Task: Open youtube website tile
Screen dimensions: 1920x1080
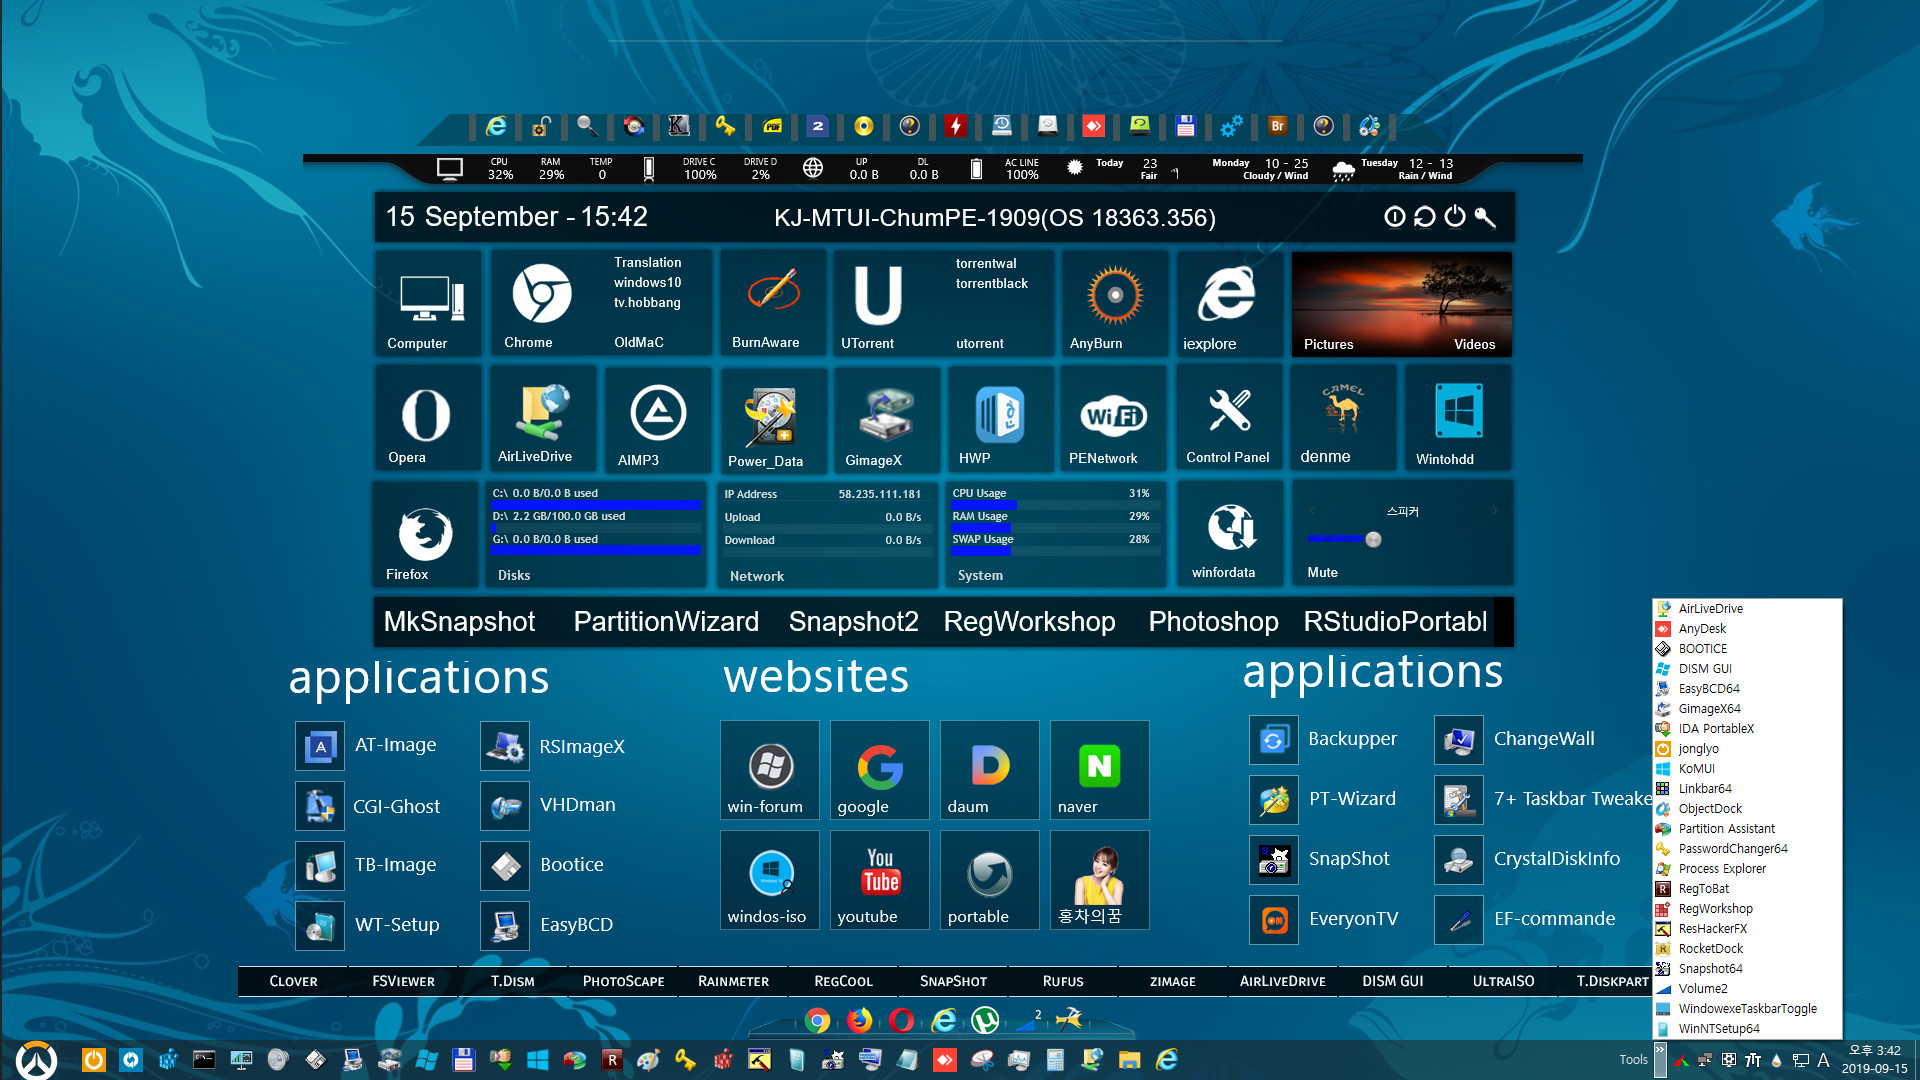Action: point(879,880)
